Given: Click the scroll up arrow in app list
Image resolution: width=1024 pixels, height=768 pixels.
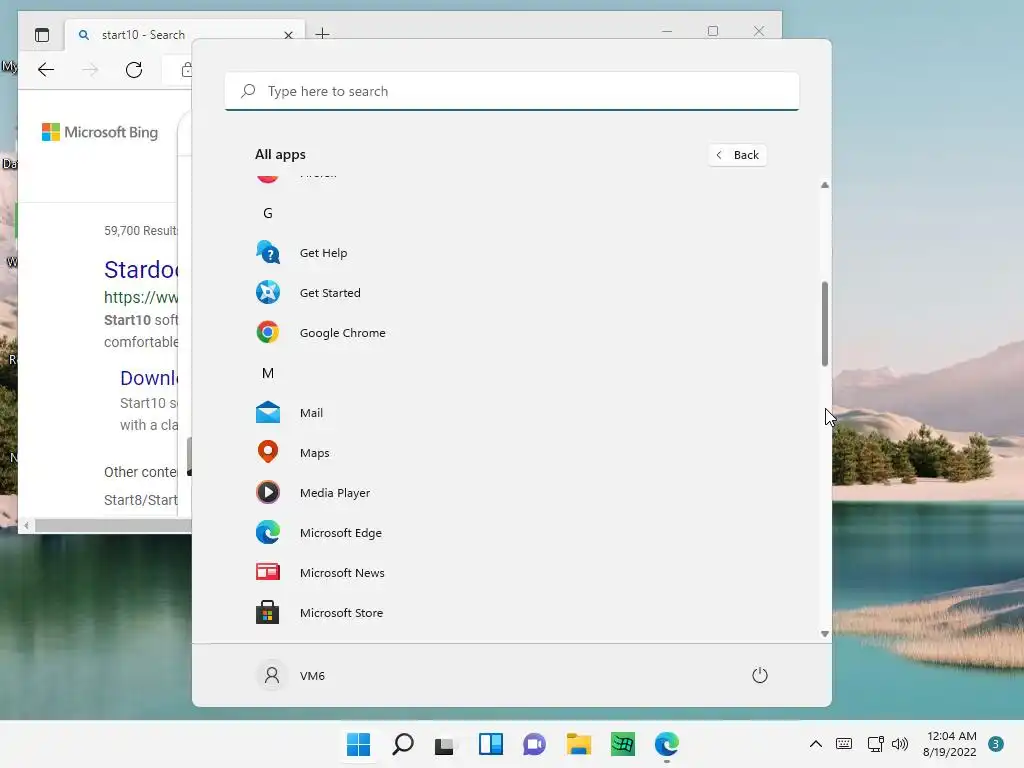Looking at the screenshot, I should 825,185.
